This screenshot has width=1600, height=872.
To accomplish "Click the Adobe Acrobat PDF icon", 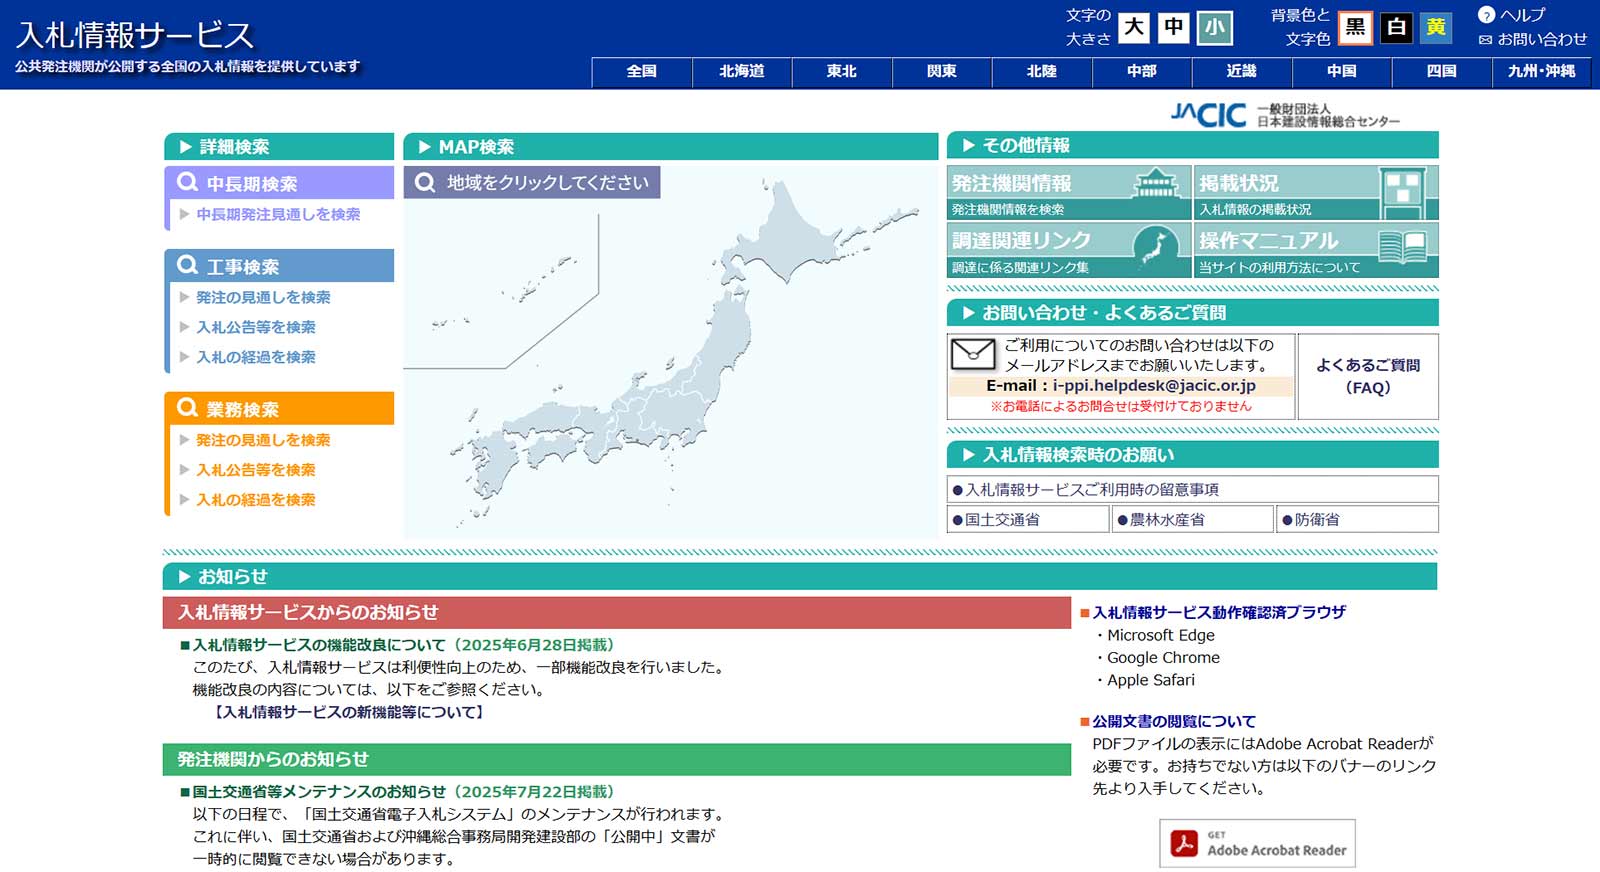I will pos(1184,843).
